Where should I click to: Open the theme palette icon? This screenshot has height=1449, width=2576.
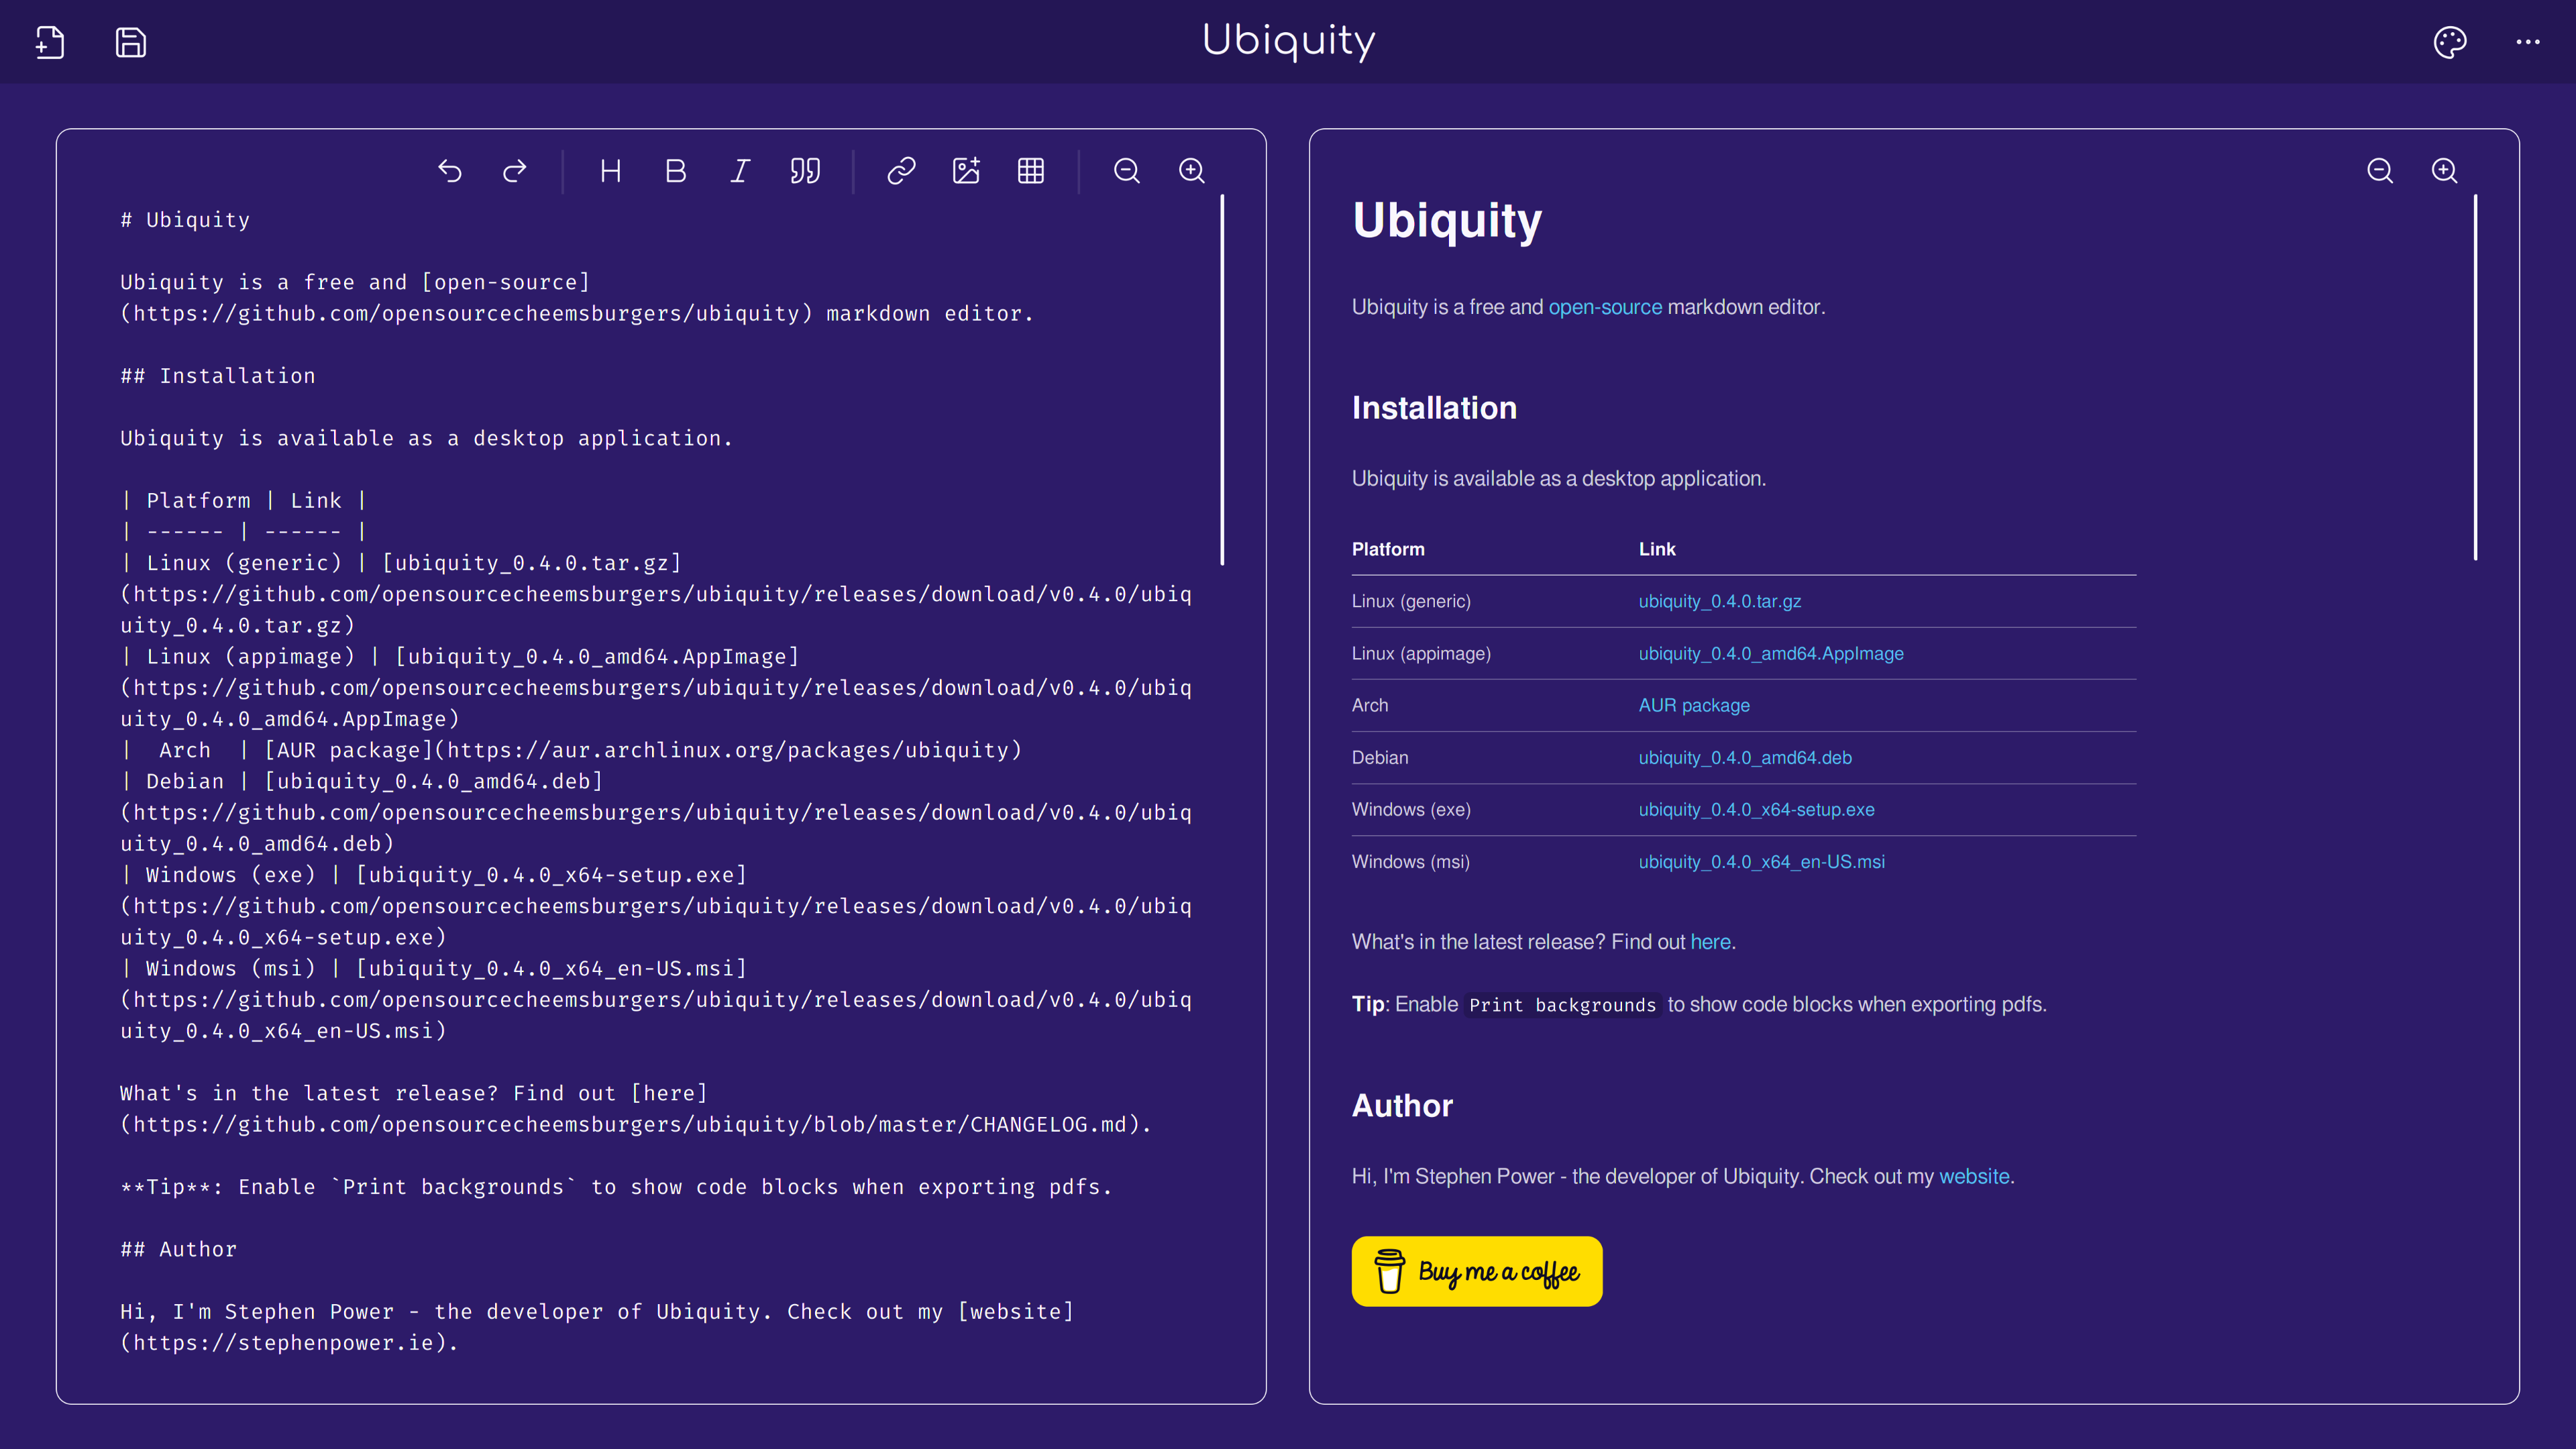pos(2450,42)
